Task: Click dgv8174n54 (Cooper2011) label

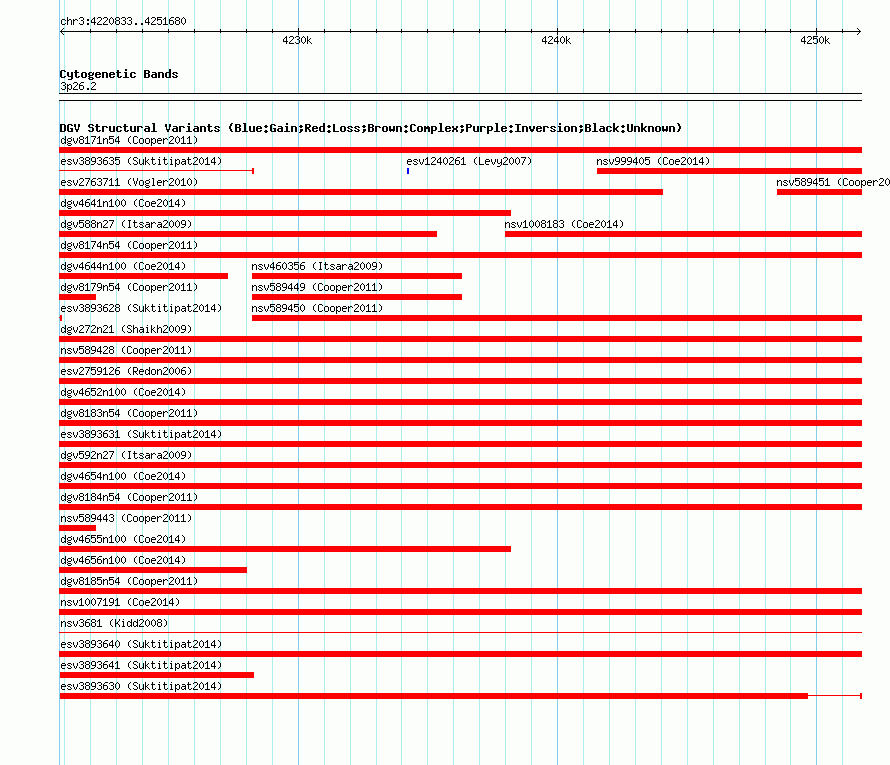Action: (129, 245)
